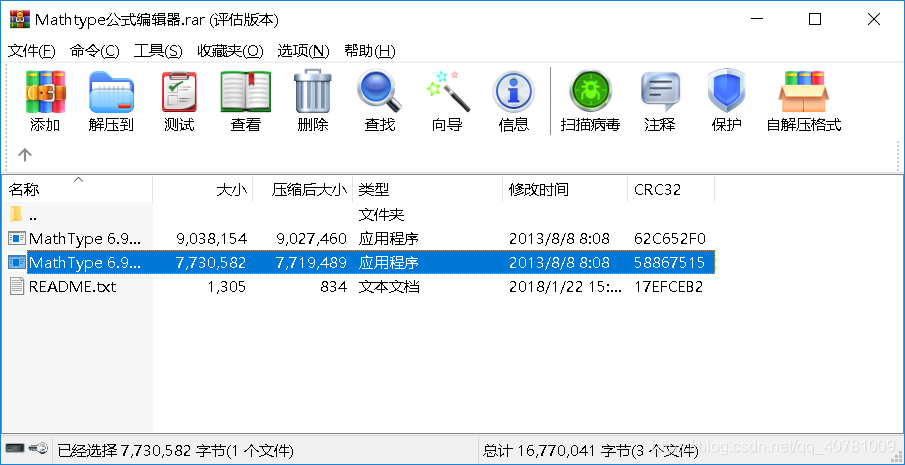Click the CRC32 value 62C652F0

[670, 238]
